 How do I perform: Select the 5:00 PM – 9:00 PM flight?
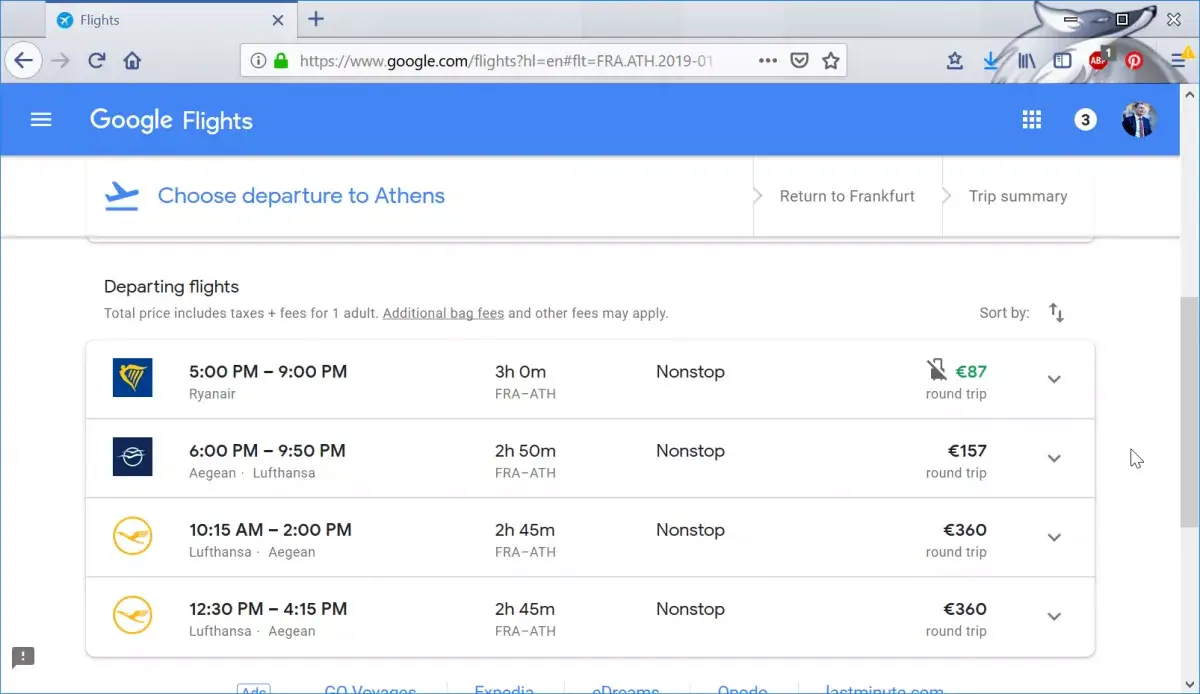(590, 379)
